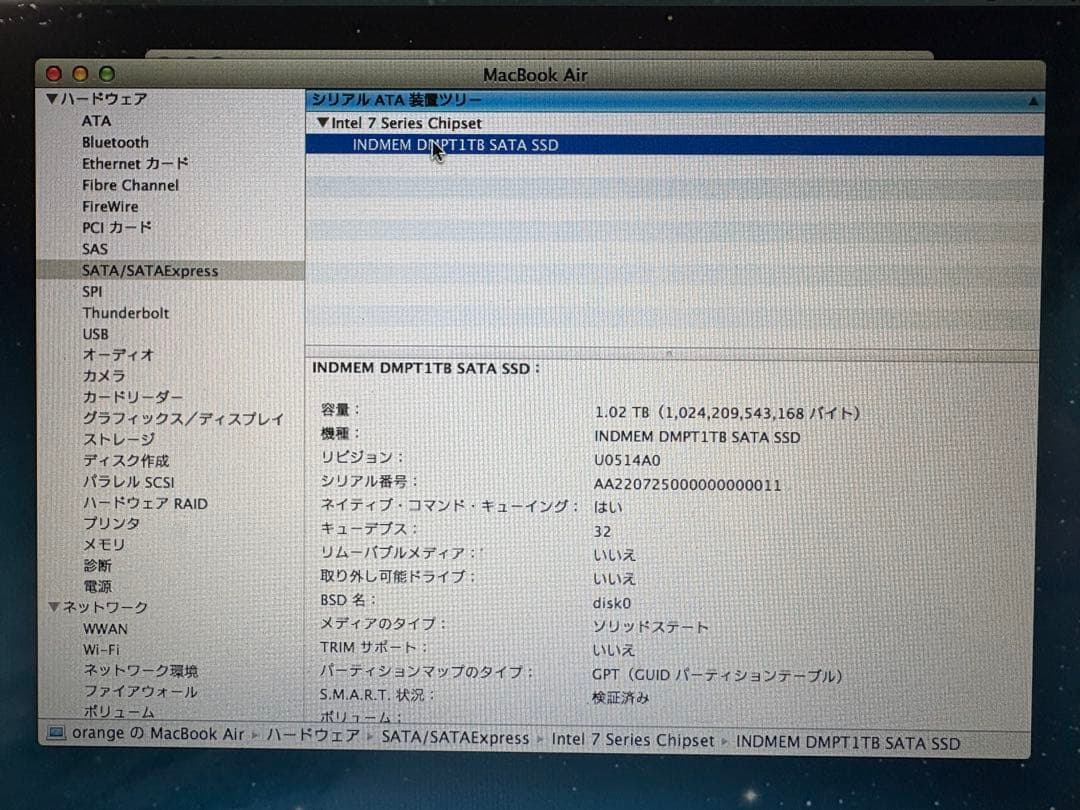Image resolution: width=1080 pixels, height=810 pixels.
Task: Select Bluetooth in the sidebar
Action: (115, 142)
